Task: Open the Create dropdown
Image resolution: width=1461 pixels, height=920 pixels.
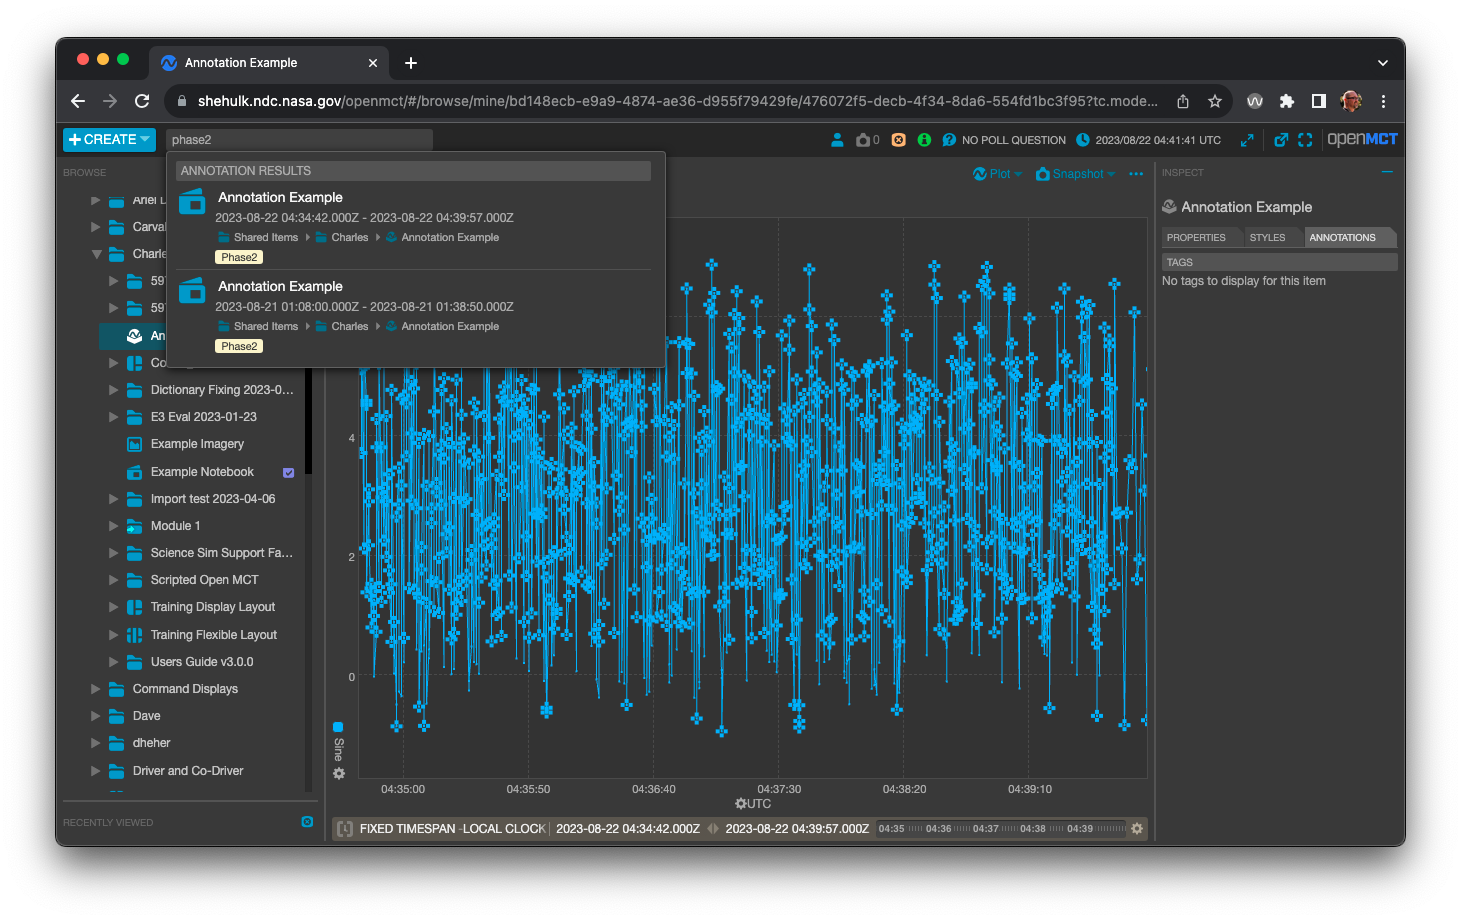Action: (x=108, y=139)
